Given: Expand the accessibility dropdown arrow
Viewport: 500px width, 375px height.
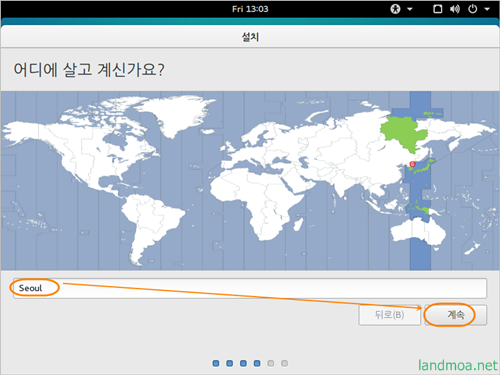Looking at the screenshot, I should (x=410, y=9).
